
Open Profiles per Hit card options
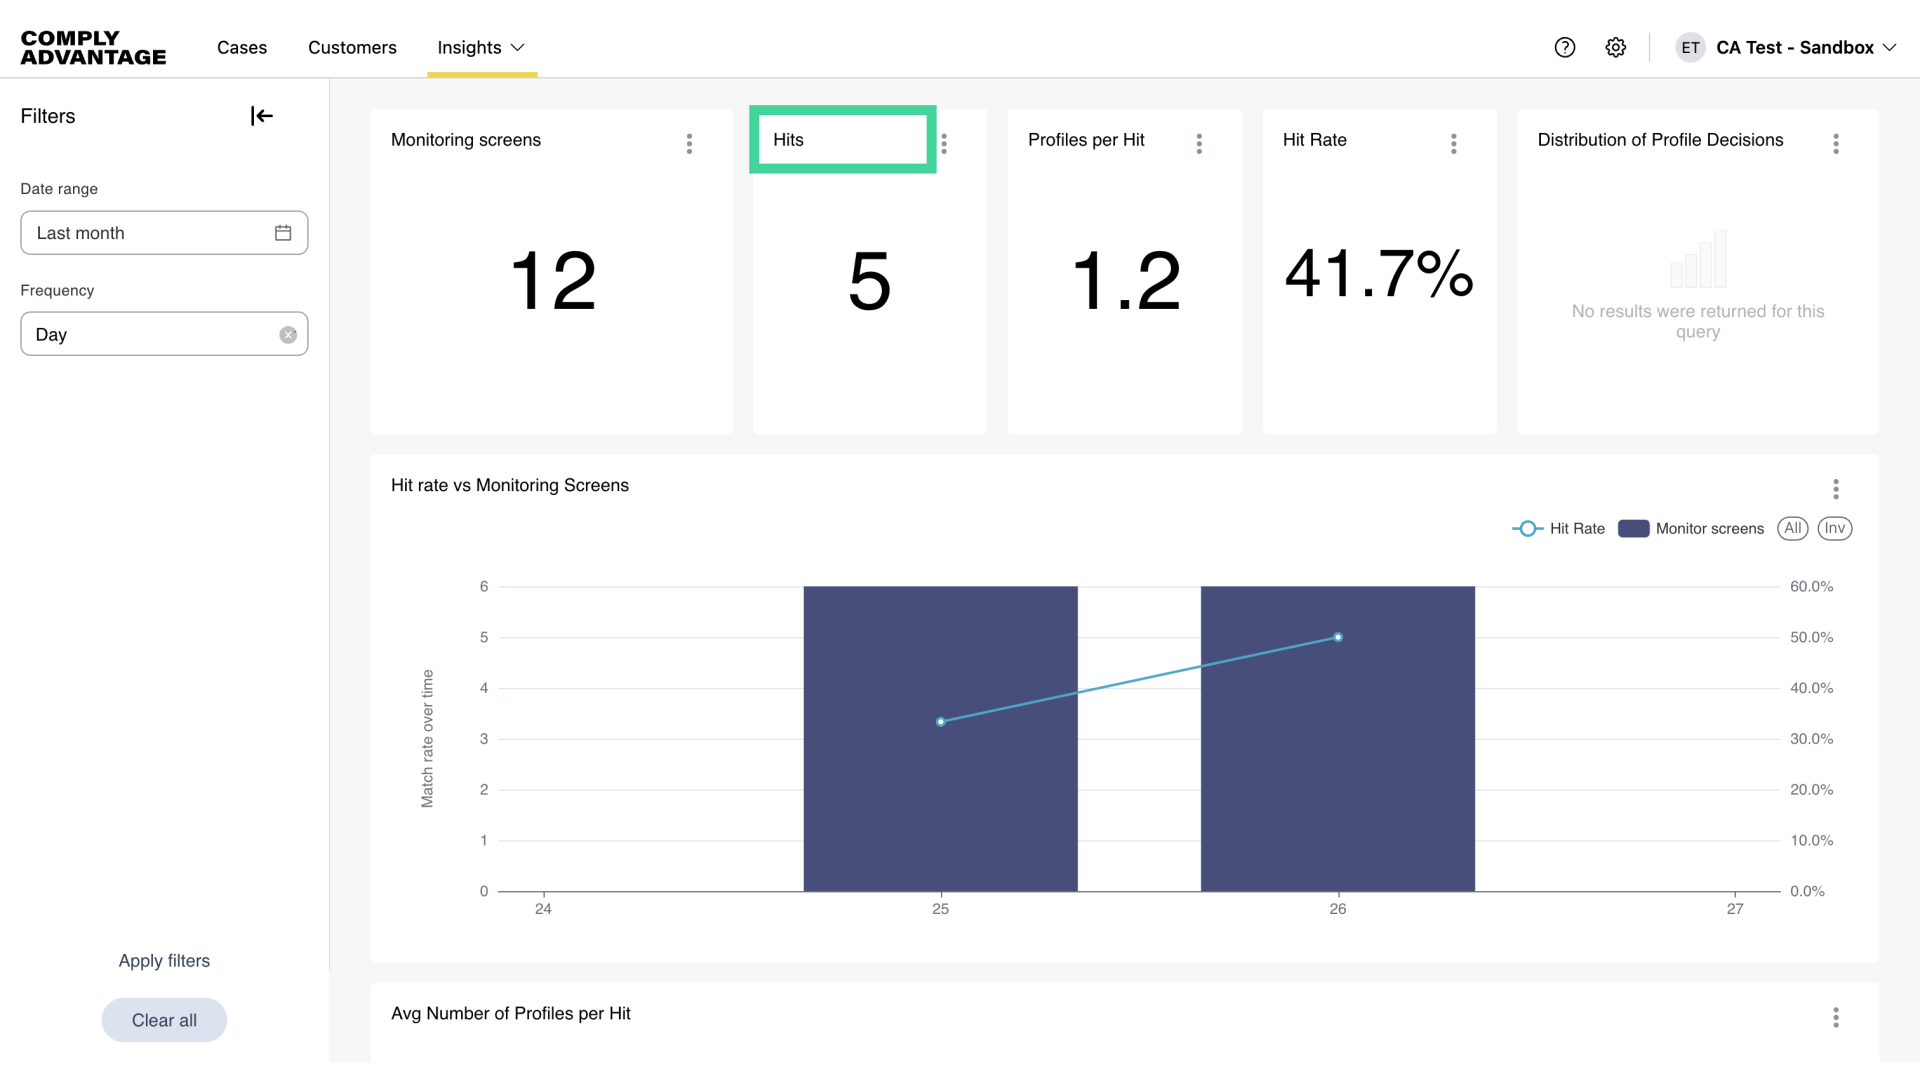[x=1199, y=143]
